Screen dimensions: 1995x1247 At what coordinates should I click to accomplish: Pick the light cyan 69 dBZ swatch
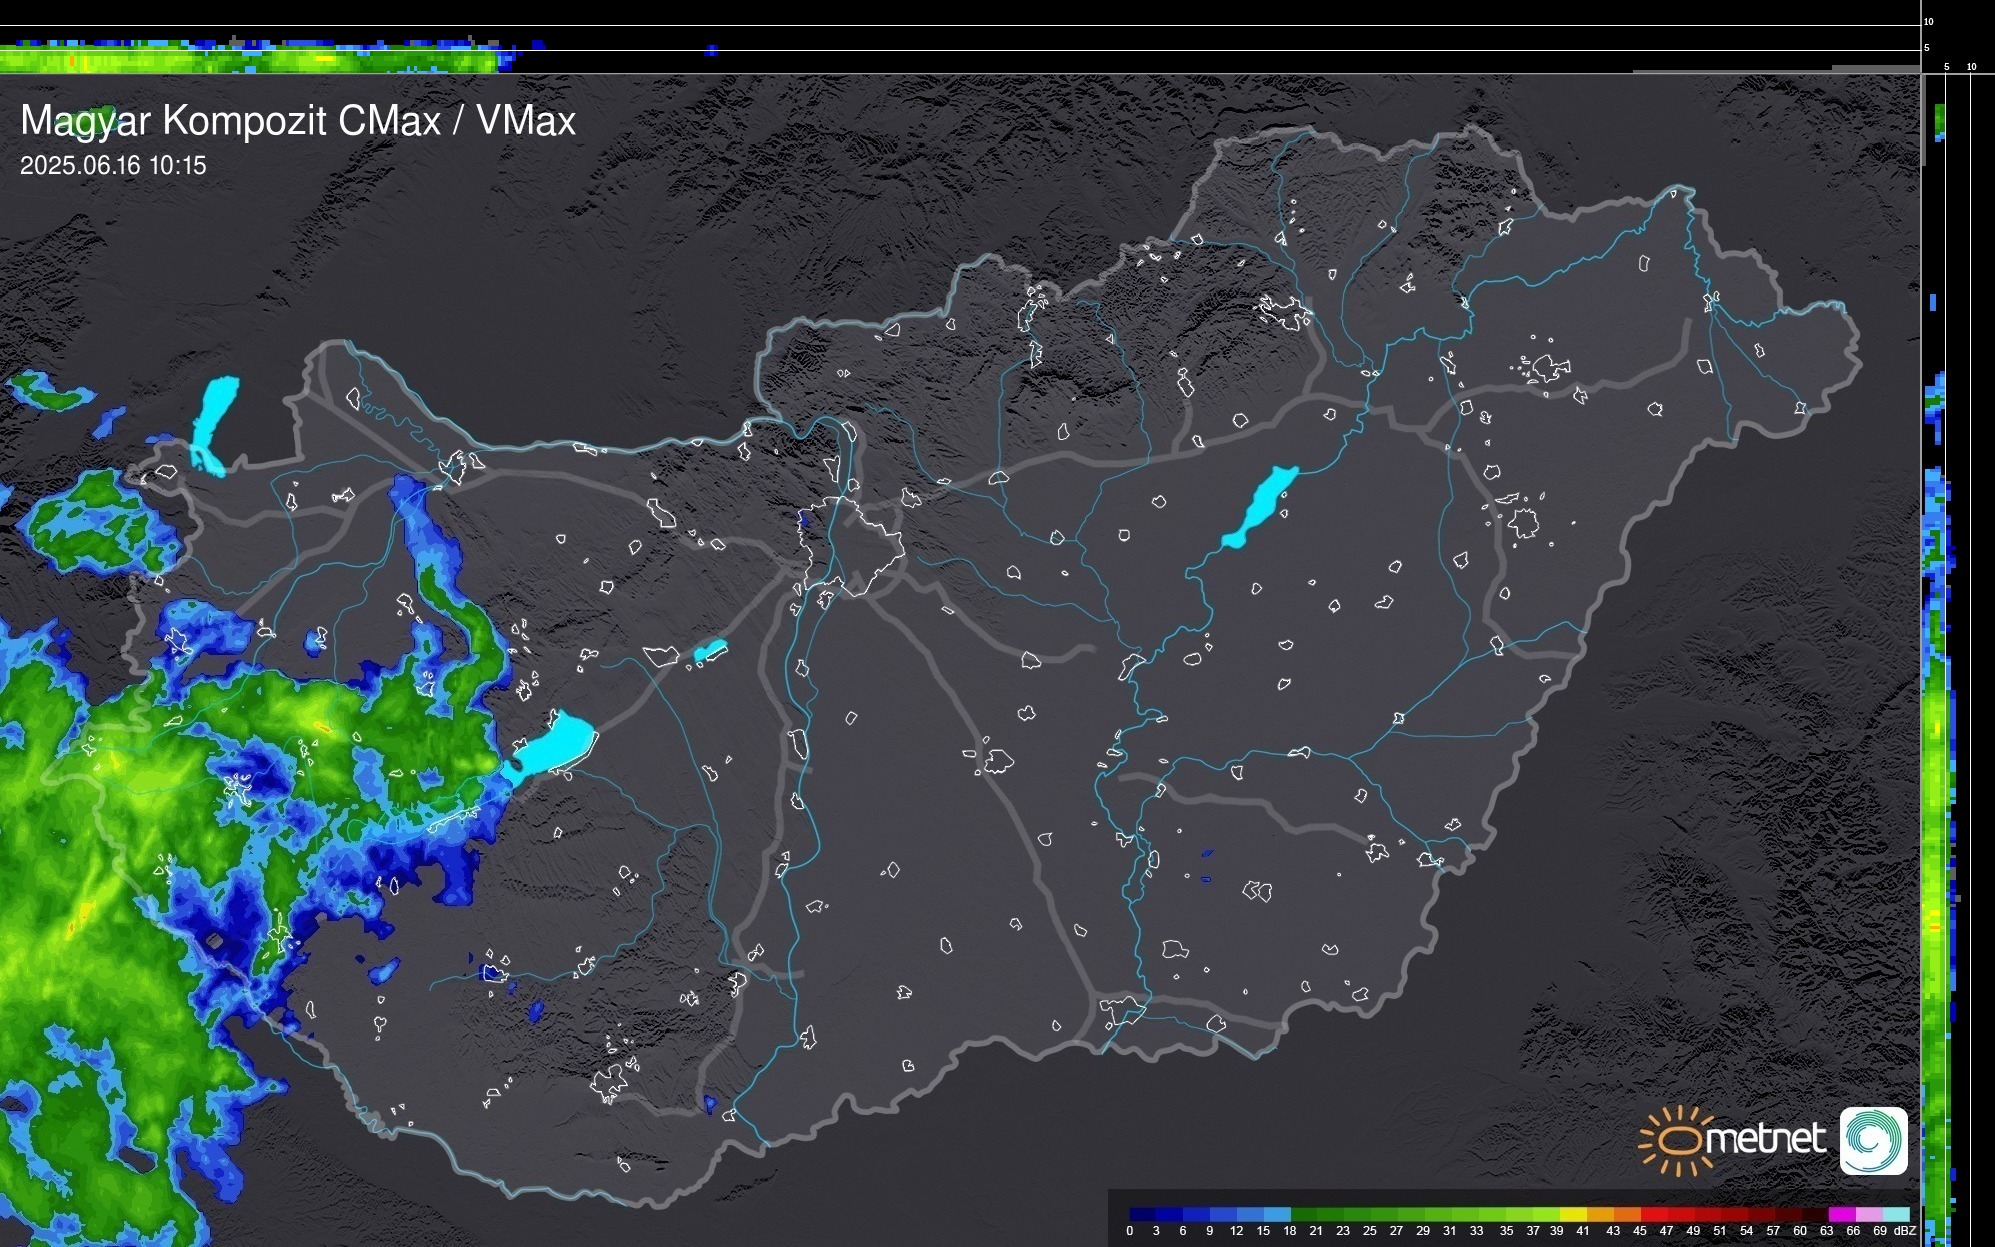pos(1894,1214)
